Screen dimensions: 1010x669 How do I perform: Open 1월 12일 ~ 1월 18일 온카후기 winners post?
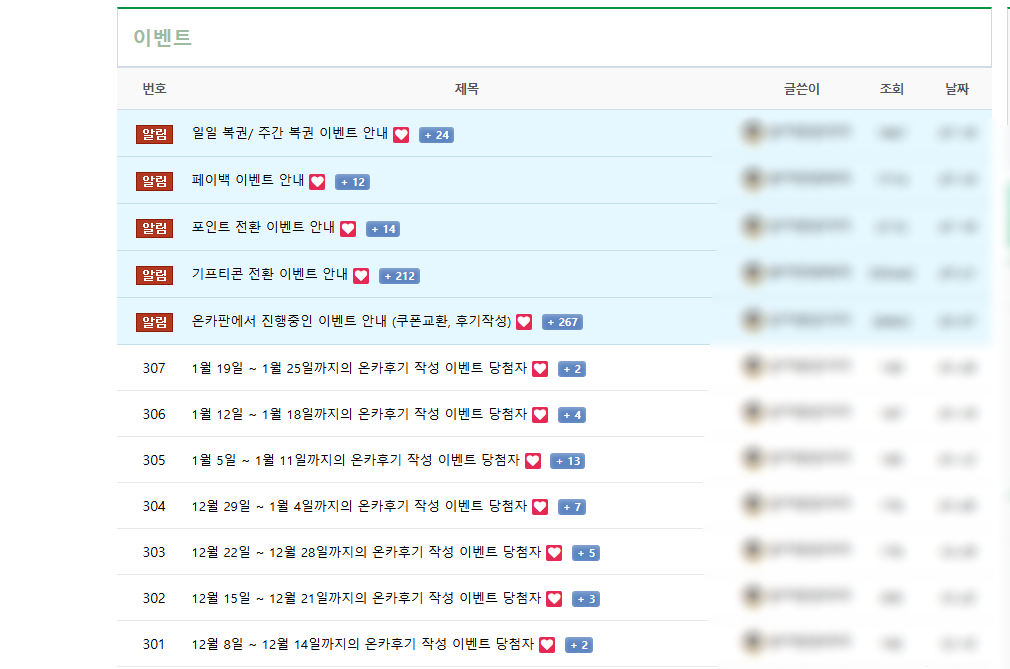point(359,414)
